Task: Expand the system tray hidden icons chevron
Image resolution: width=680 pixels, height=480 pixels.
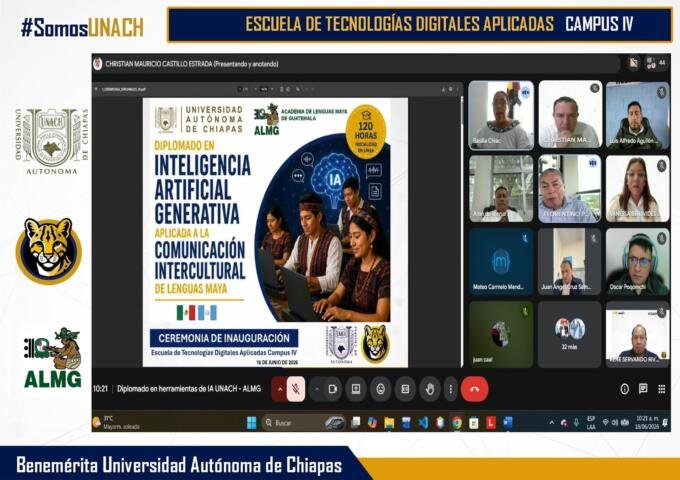Action: point(552,423)
